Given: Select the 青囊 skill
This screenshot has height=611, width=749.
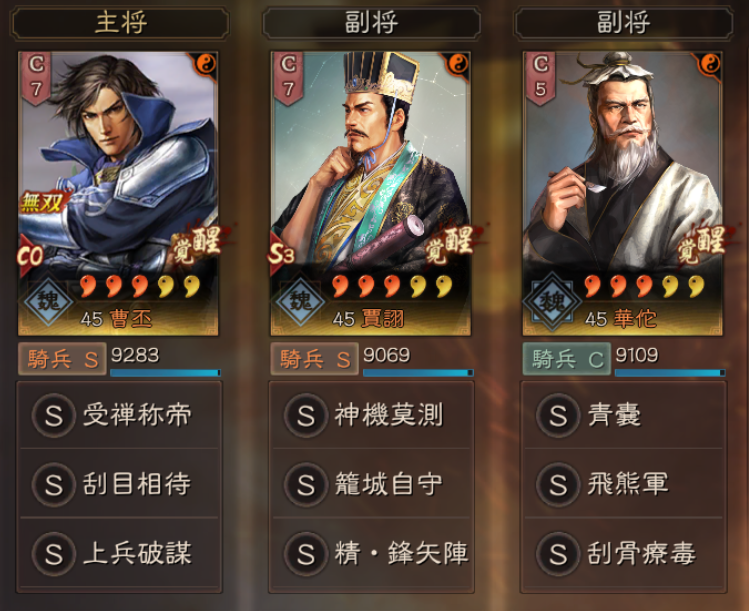Looking at the screenshot, I should (x=623, y=415).
